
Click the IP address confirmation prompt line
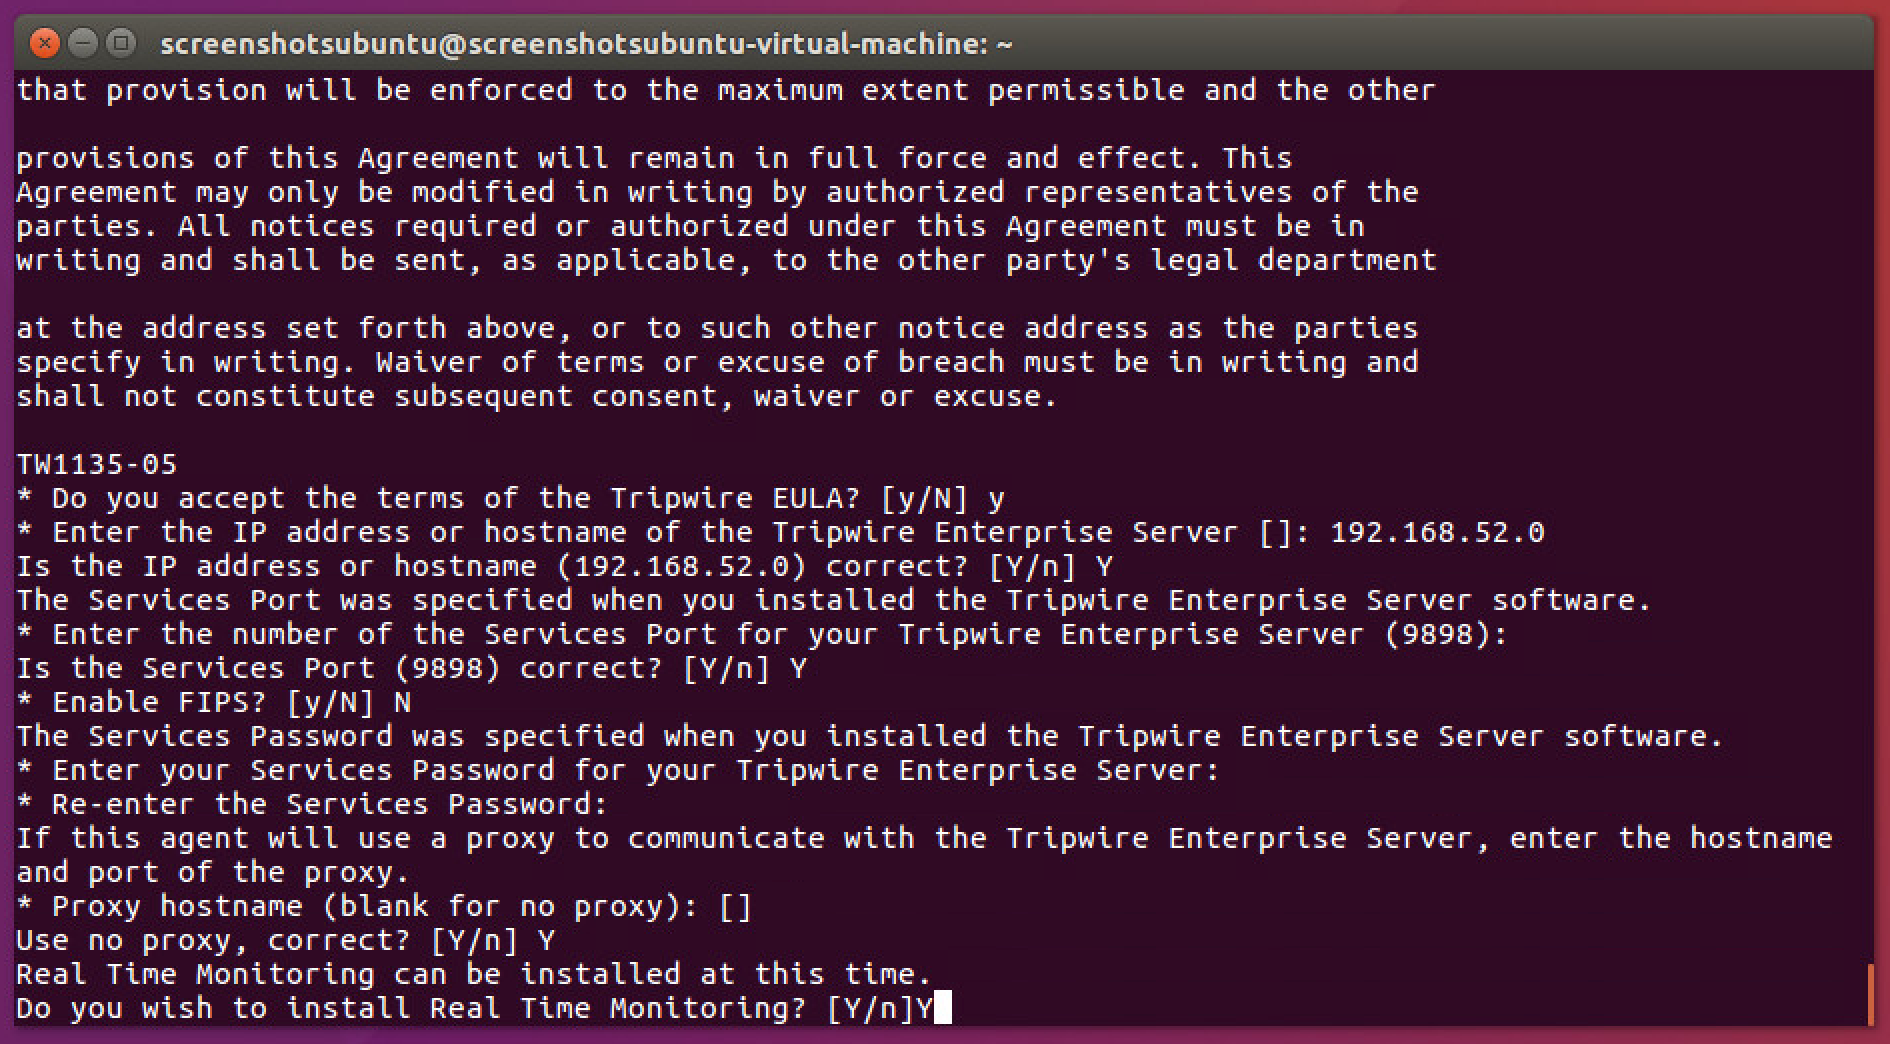coord(564,566)
